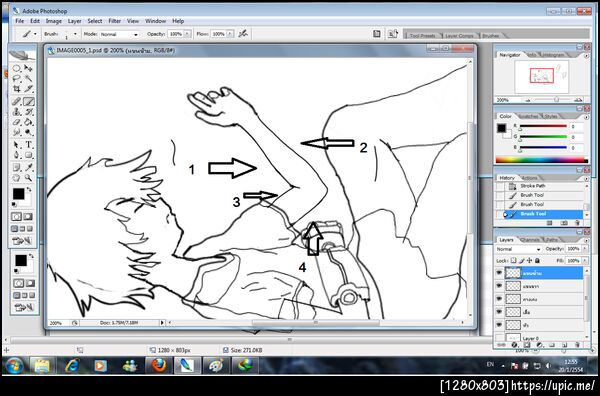
Task: Toggle lock transparent pixels for layer
Action: coord(514,261)
